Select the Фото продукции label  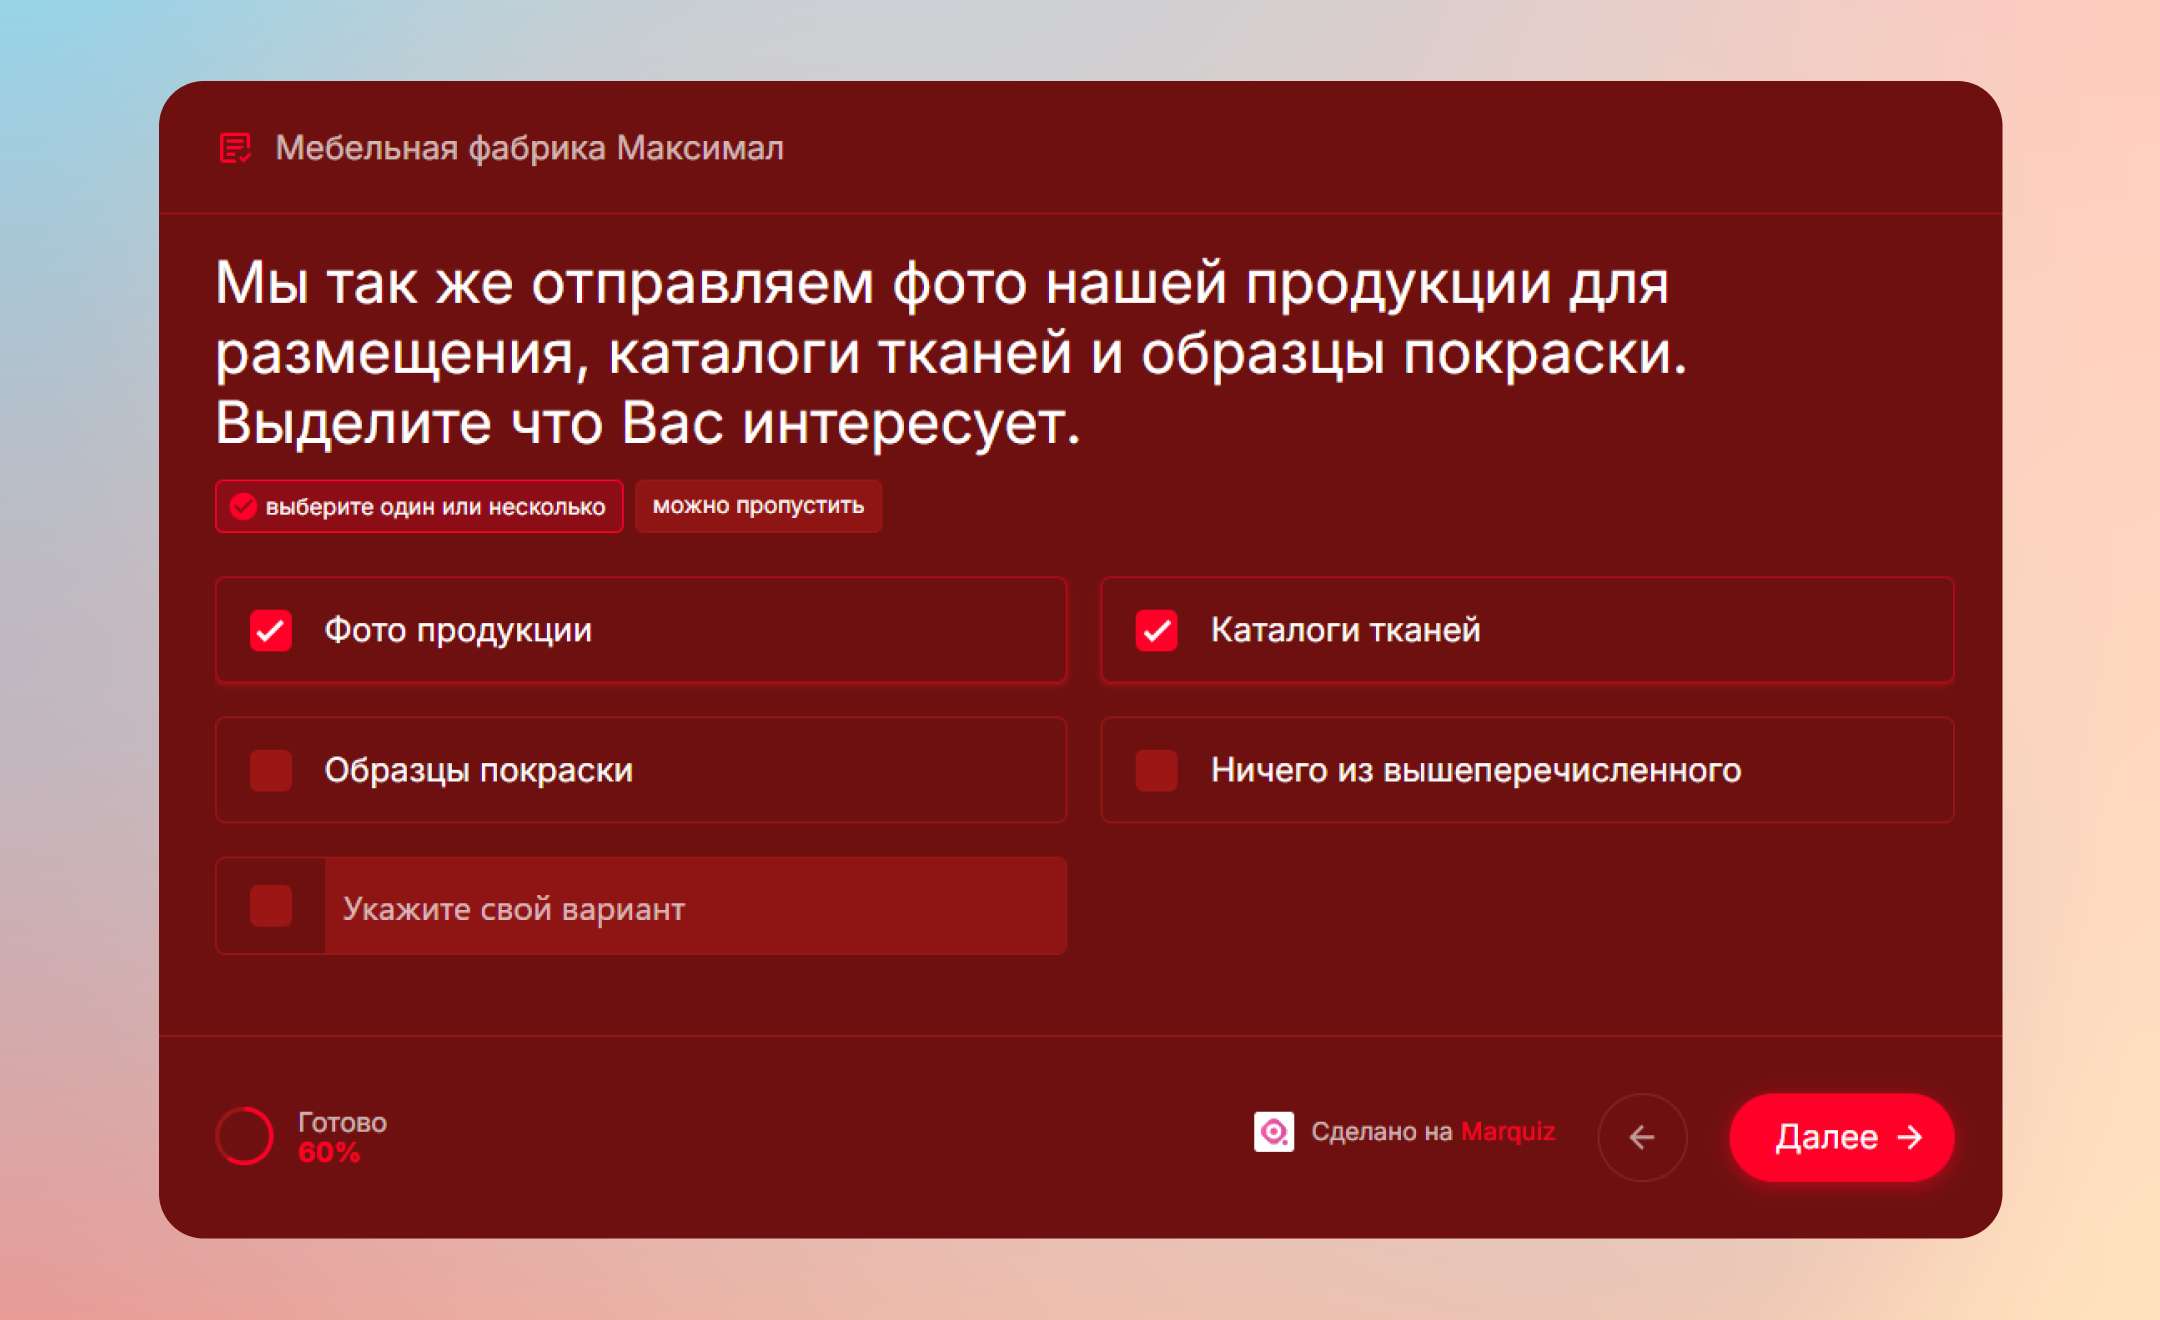tap(458, 630)
